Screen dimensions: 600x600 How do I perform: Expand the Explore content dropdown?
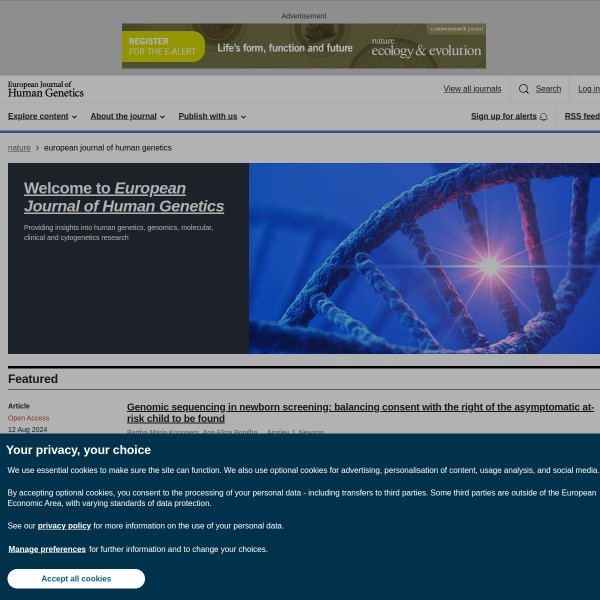[42, 116]
